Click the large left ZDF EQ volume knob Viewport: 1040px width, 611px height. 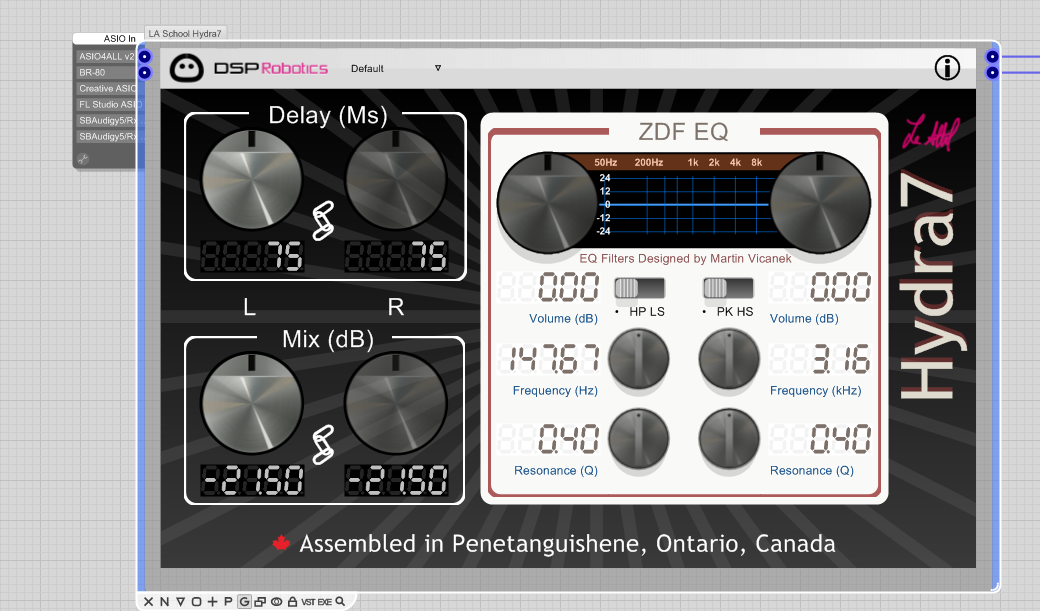[548, 203]
